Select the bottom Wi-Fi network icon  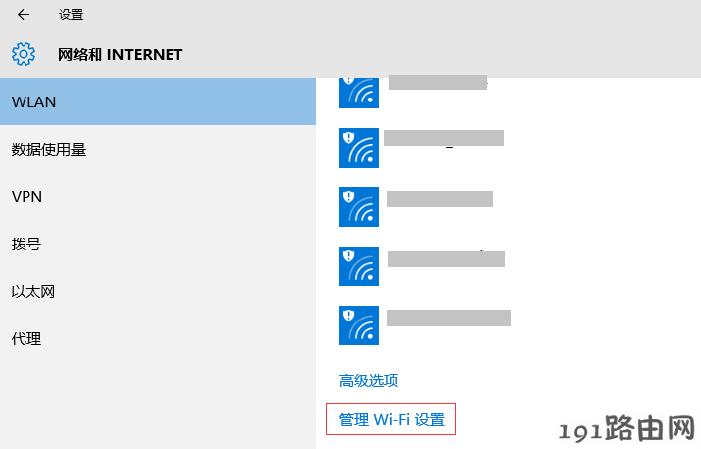tap(359, 326)
